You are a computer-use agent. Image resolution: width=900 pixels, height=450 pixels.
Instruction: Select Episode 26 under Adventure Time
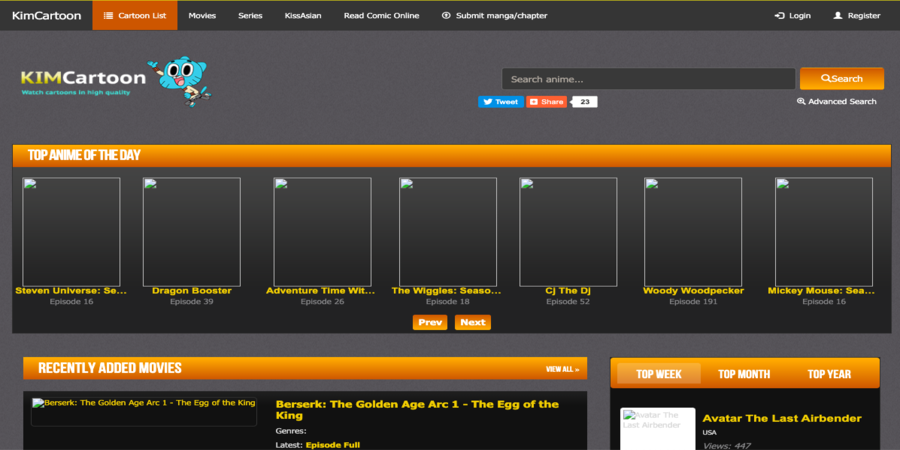(x=323, y=301)
